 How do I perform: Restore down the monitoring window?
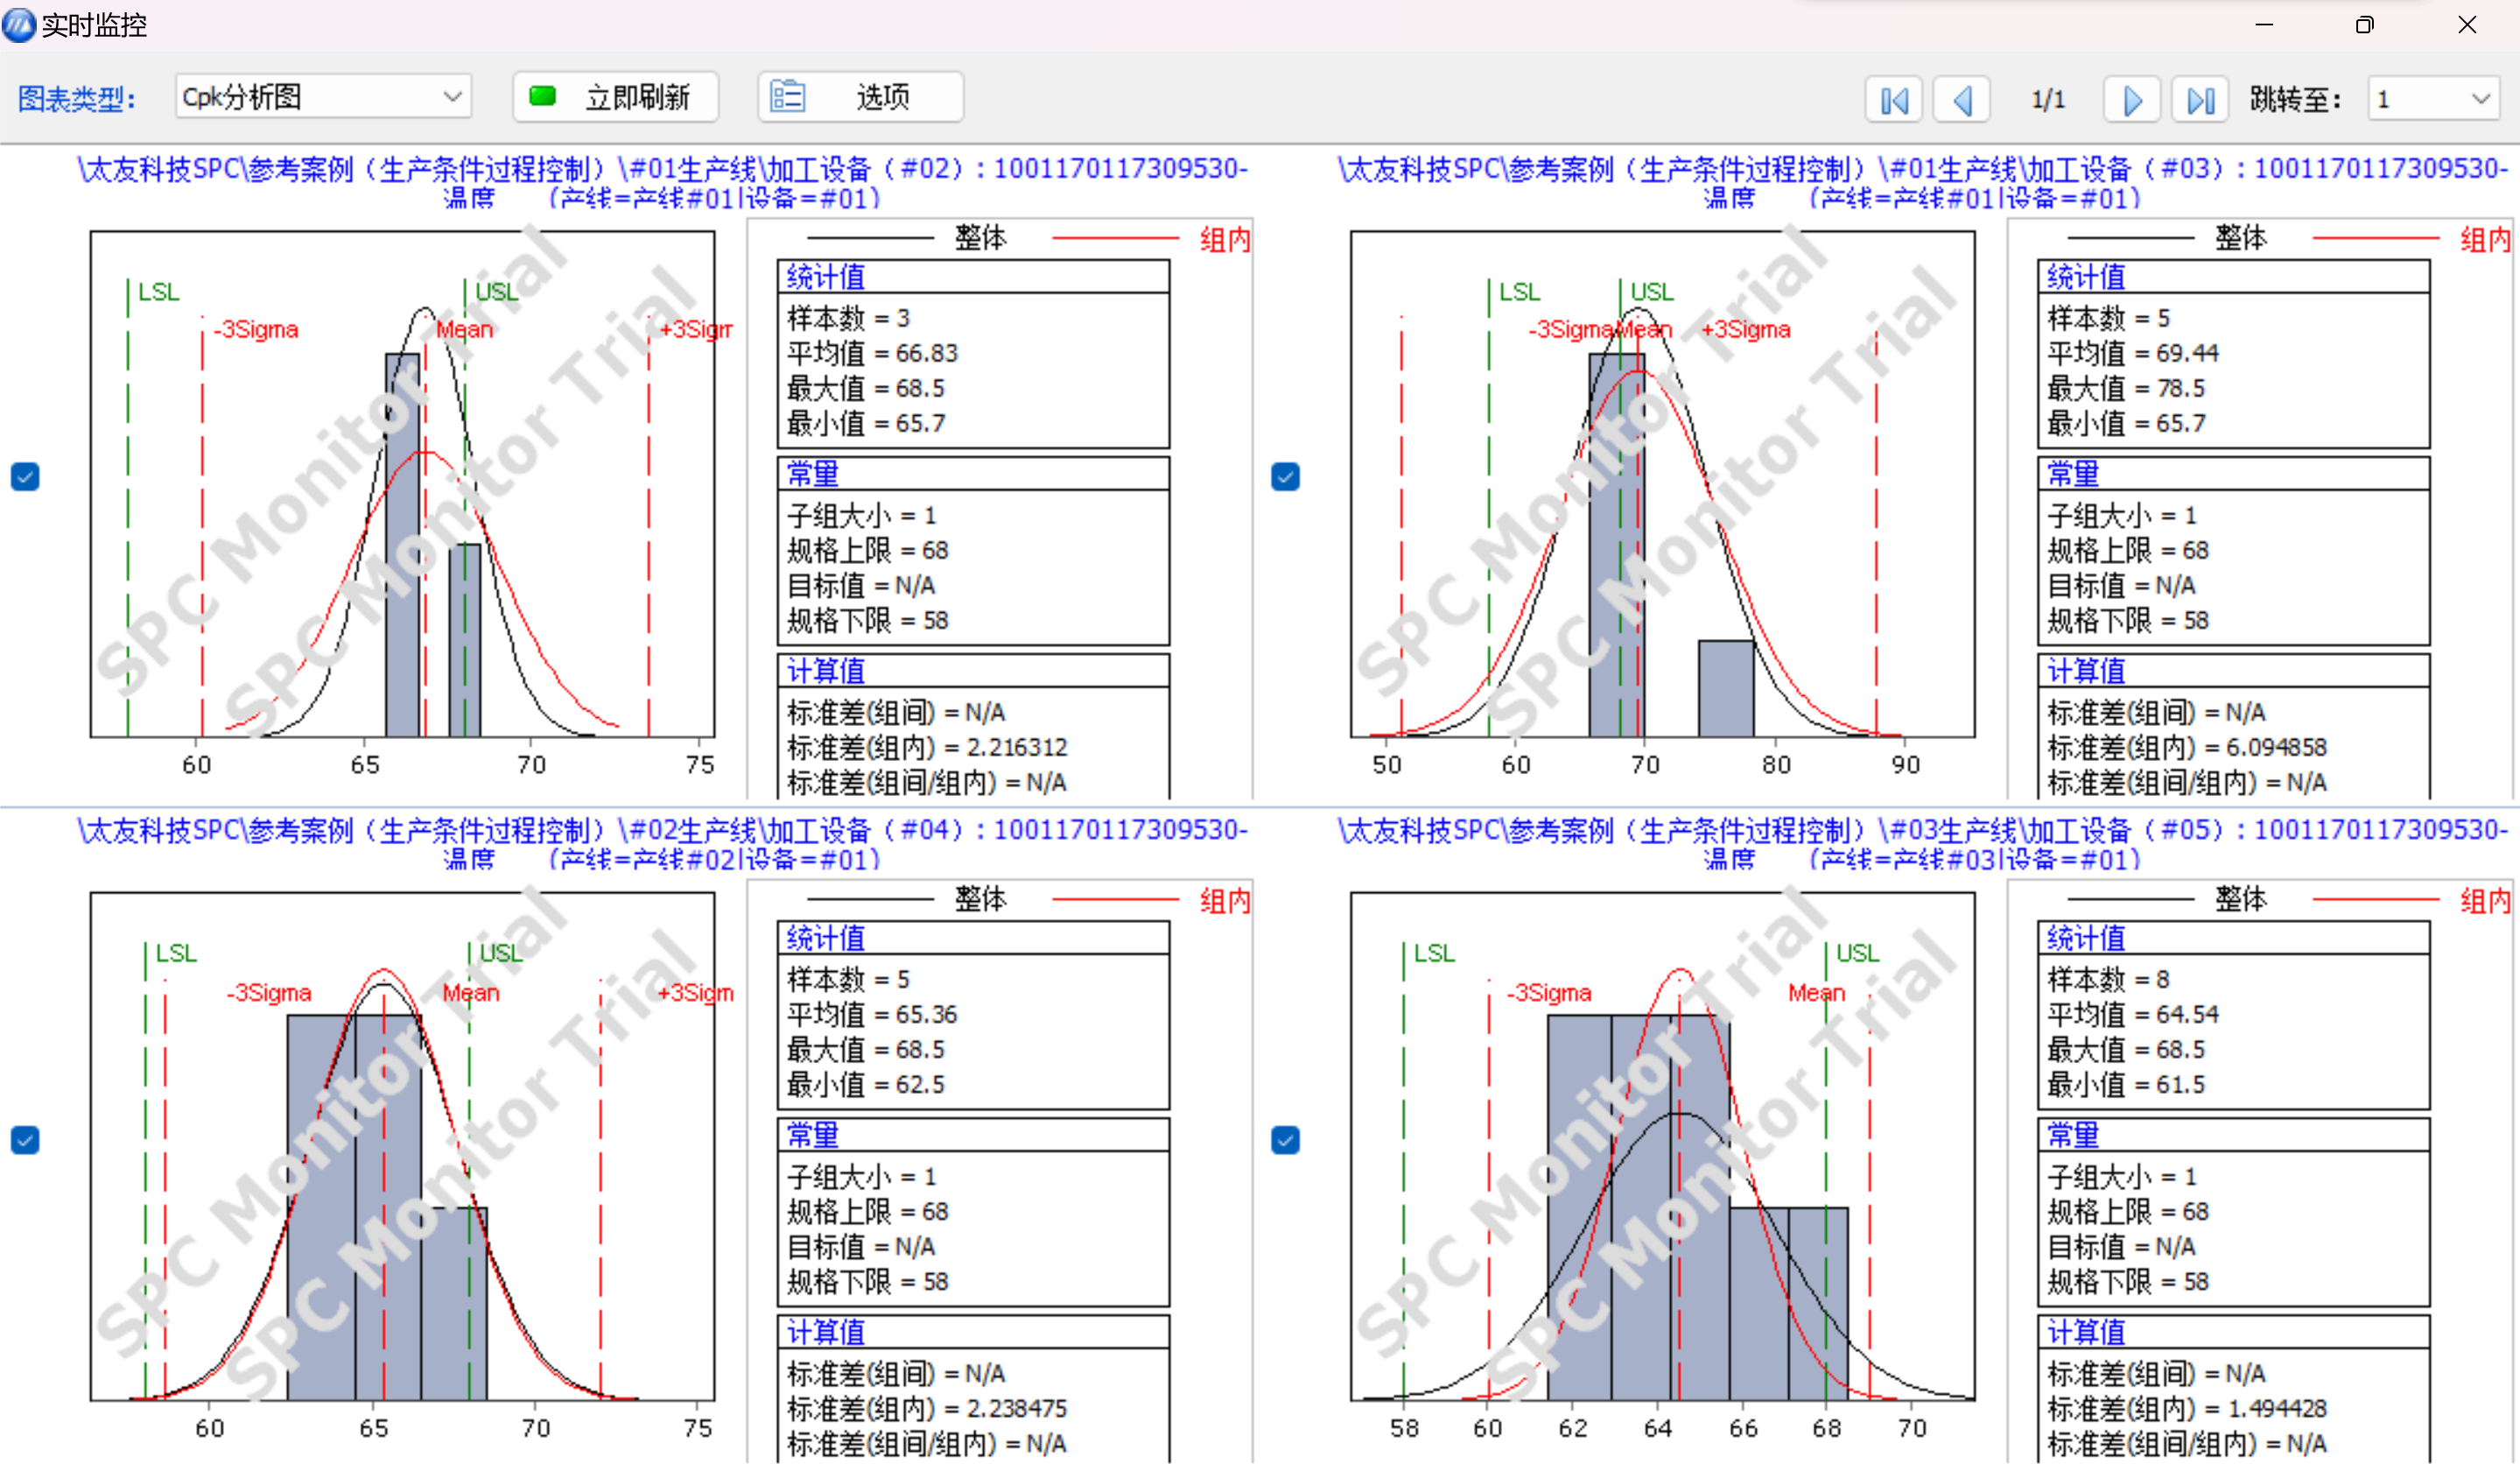(x=2364, y=25)
